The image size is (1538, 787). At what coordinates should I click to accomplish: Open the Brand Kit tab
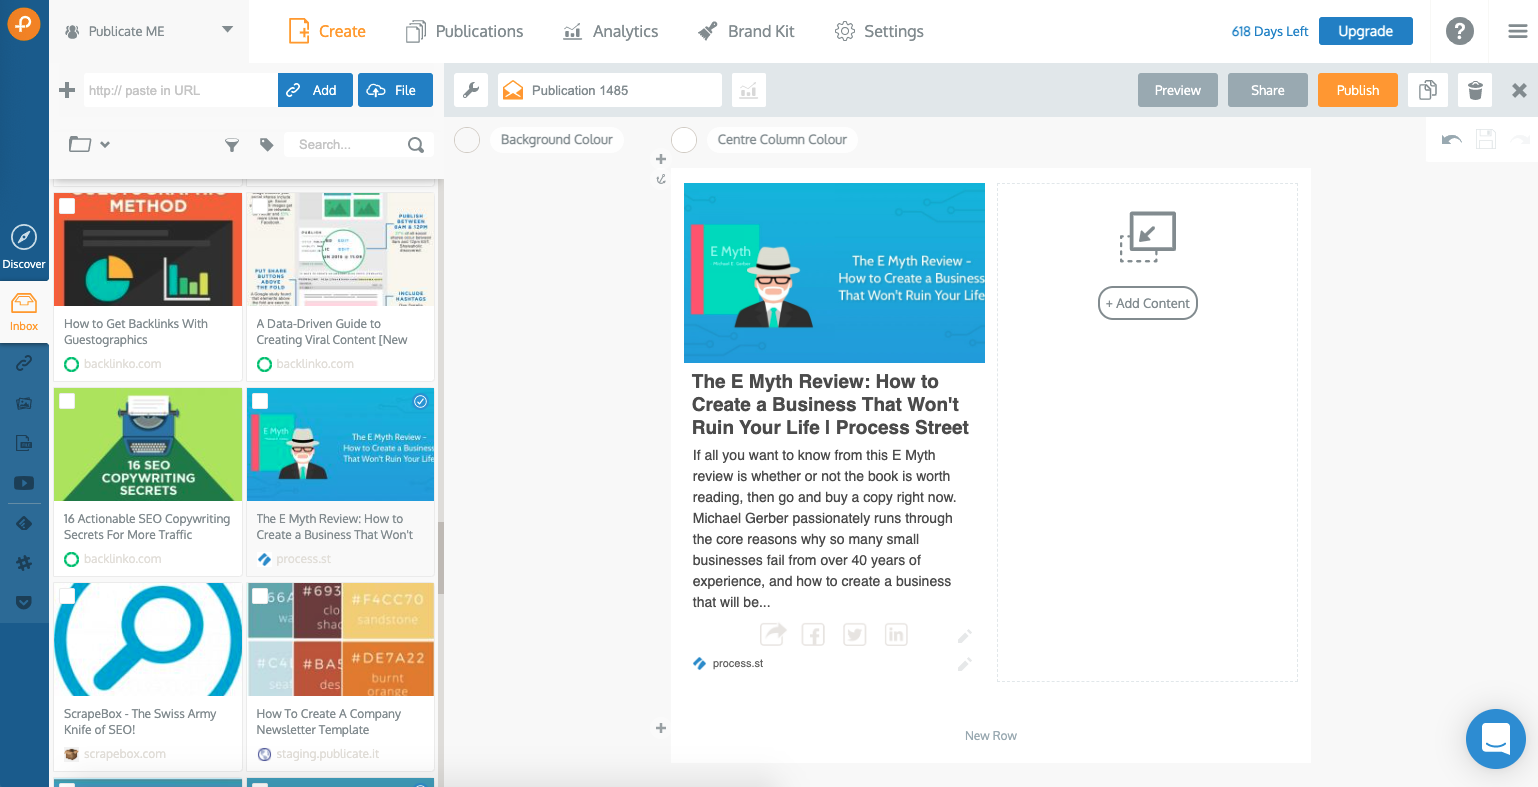click(746, 31)
